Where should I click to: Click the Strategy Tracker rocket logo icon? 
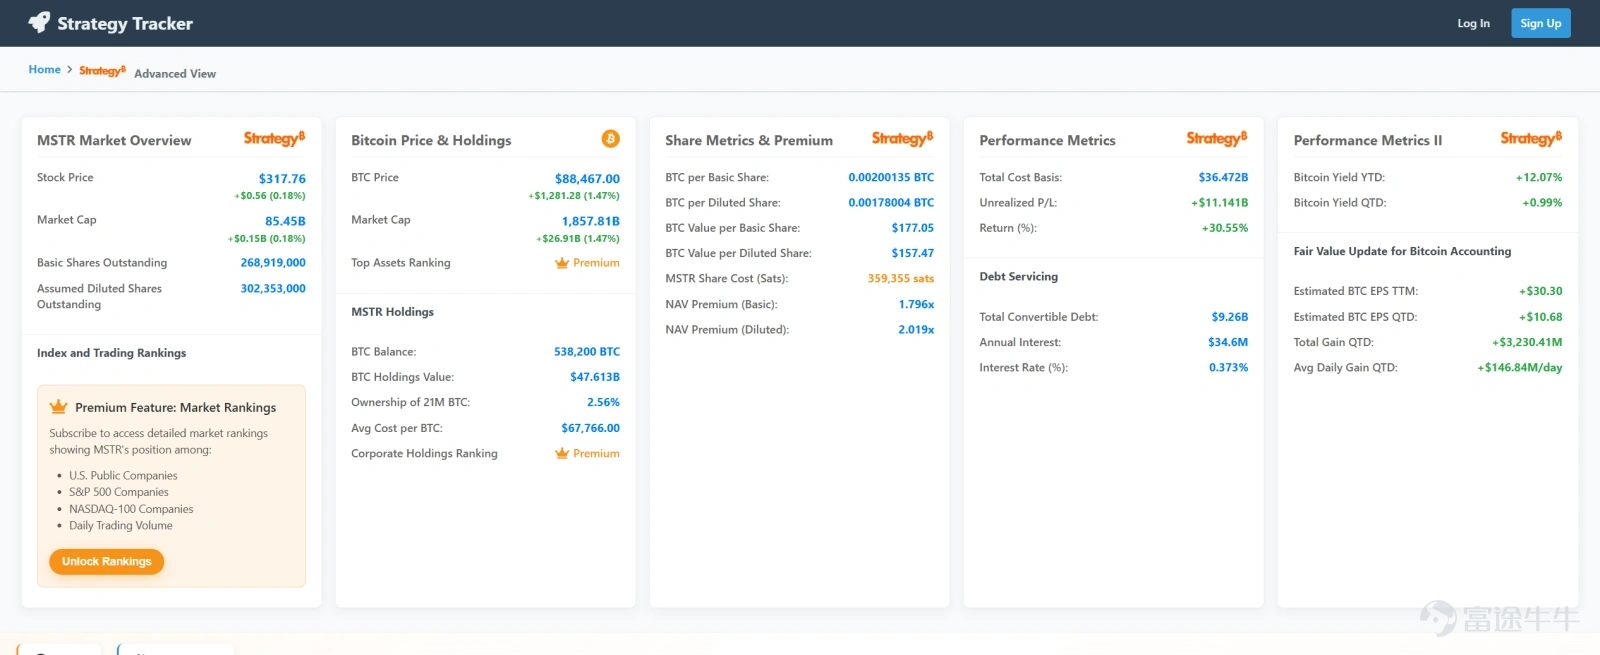[x=39, y=22]
